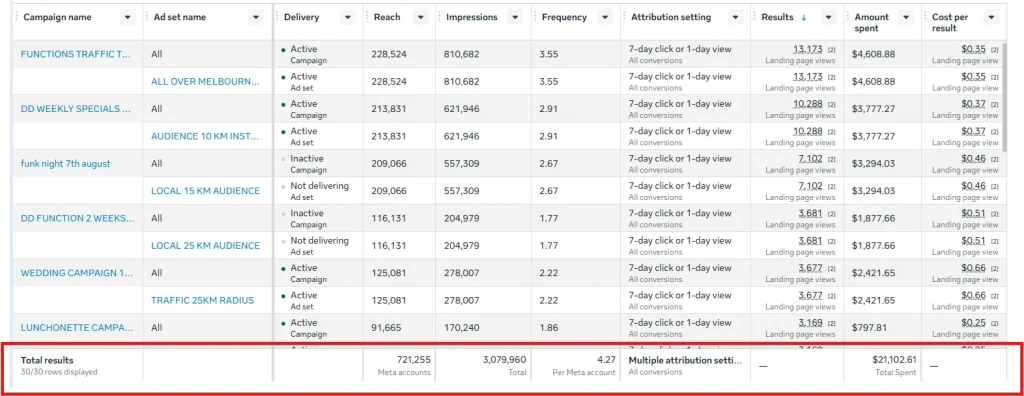Select impressions 621,946 in DD WEEKLY SPECIALS row
The height and width of the screenshot is (396, 1024).
click(462, 109)
